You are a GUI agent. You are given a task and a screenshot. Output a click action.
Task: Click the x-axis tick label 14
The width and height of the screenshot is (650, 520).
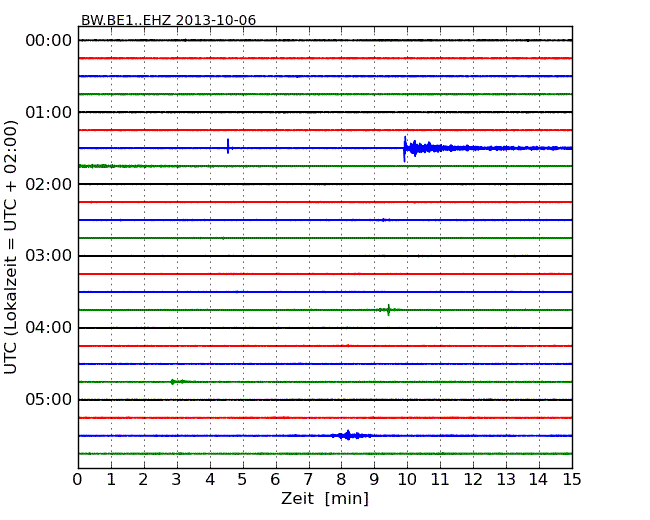click(x=538, y=480)
